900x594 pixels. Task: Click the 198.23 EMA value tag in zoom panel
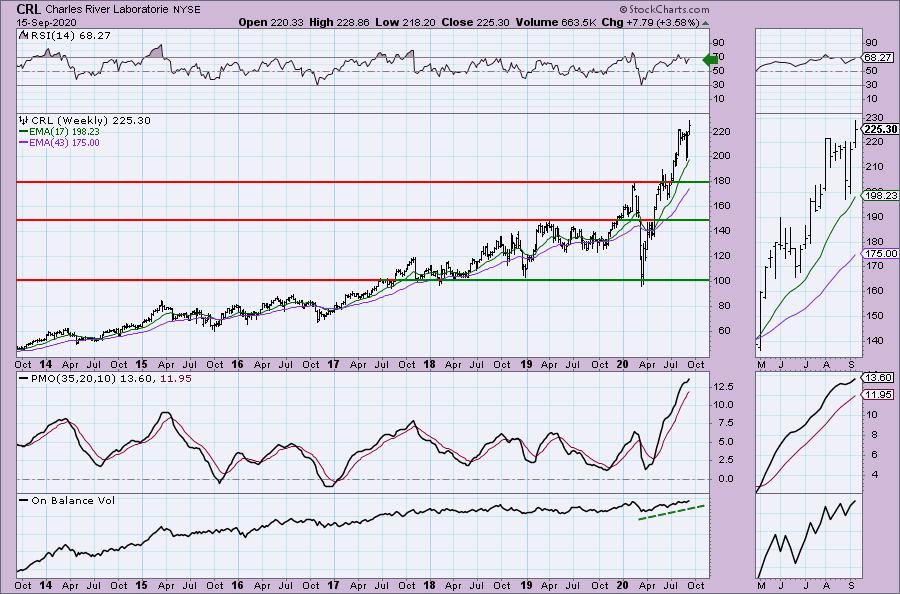[880, 196]
